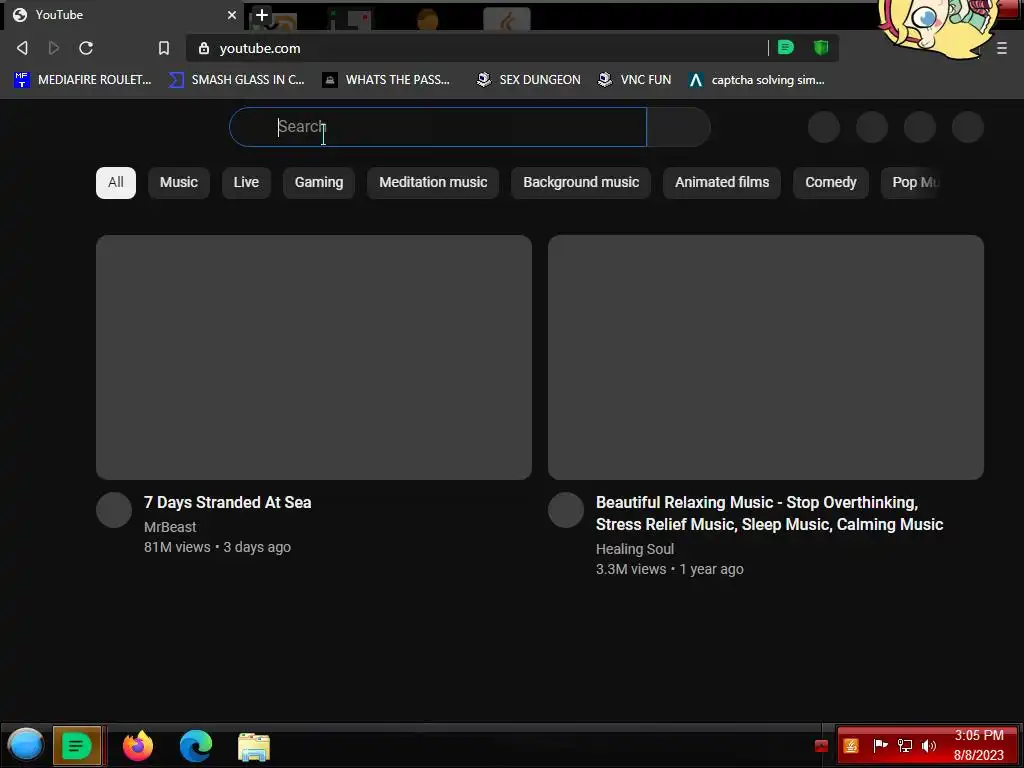View site info via the padlock icon

pos(204,48)
